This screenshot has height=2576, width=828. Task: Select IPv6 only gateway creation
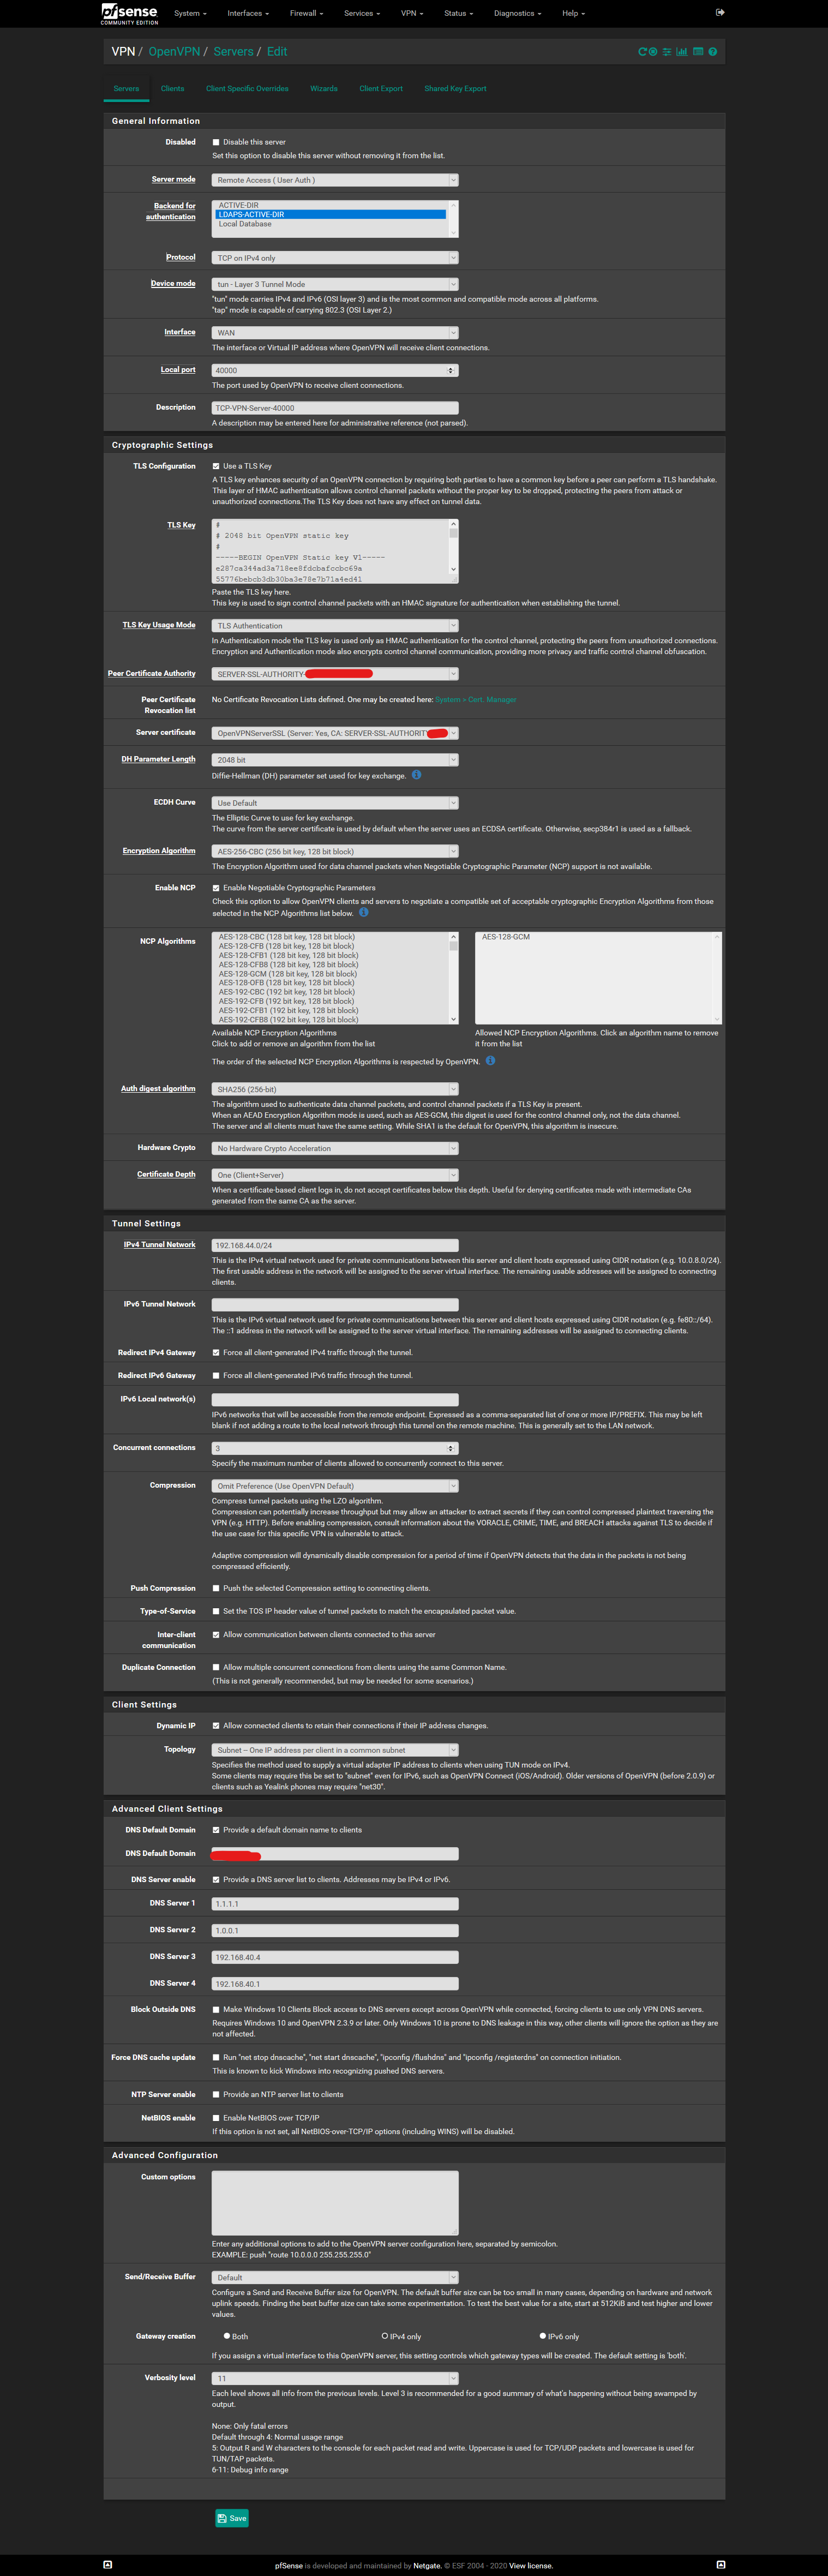pos(543,2336)
